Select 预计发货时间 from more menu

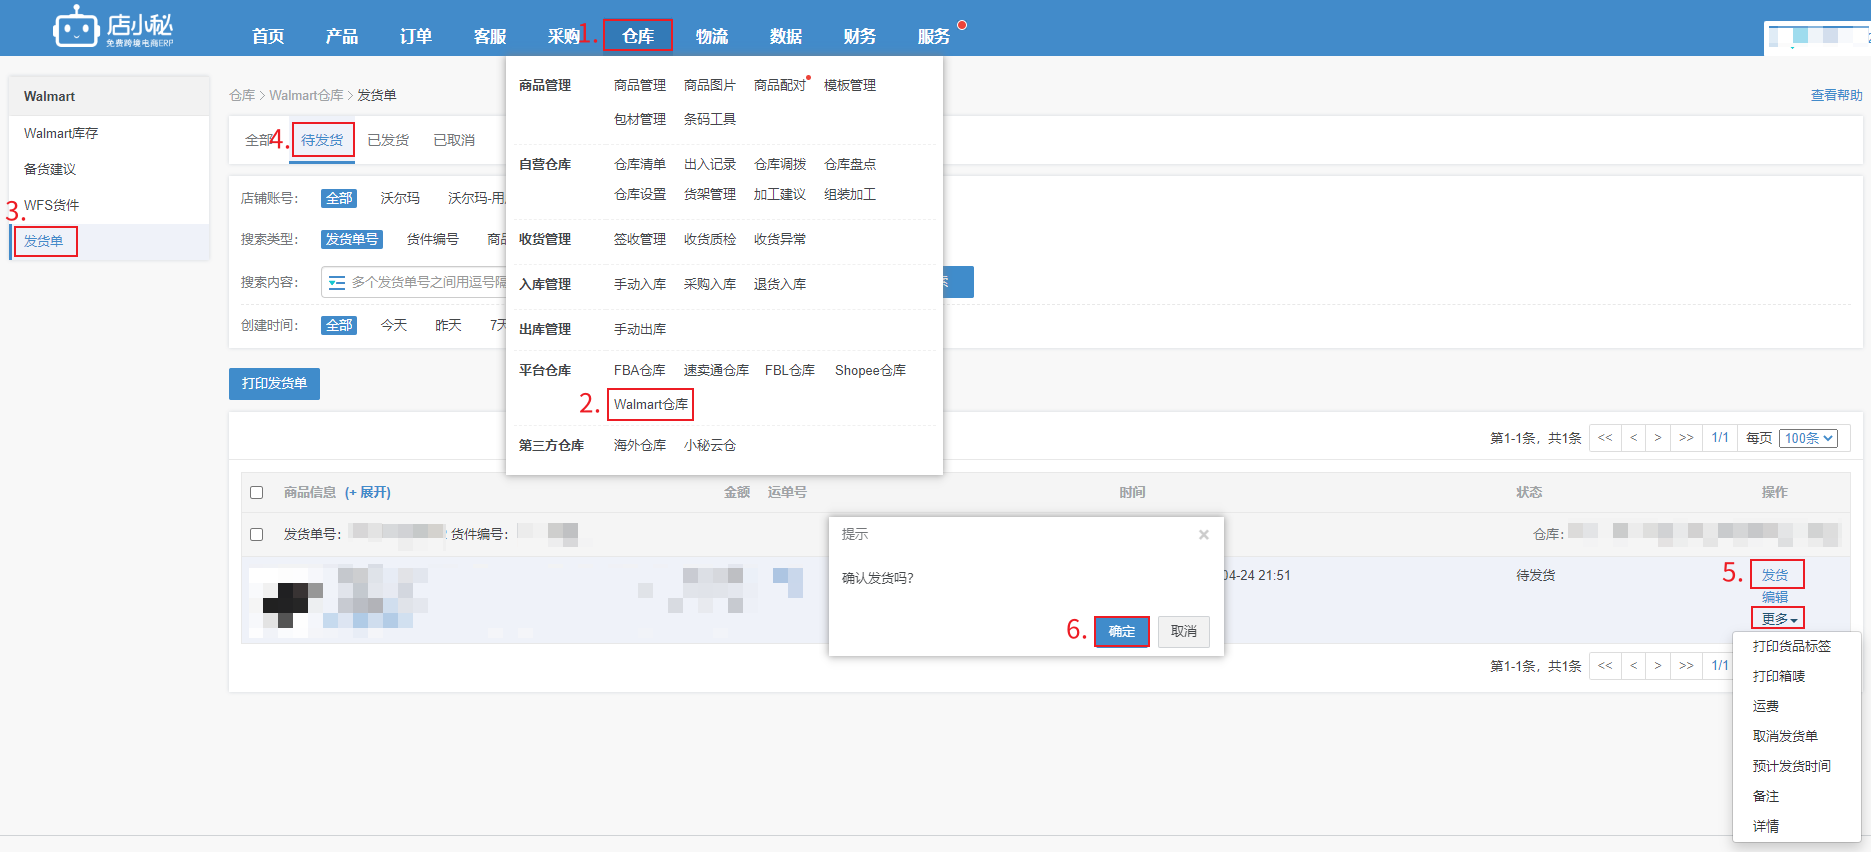[x=1792, y=767]
